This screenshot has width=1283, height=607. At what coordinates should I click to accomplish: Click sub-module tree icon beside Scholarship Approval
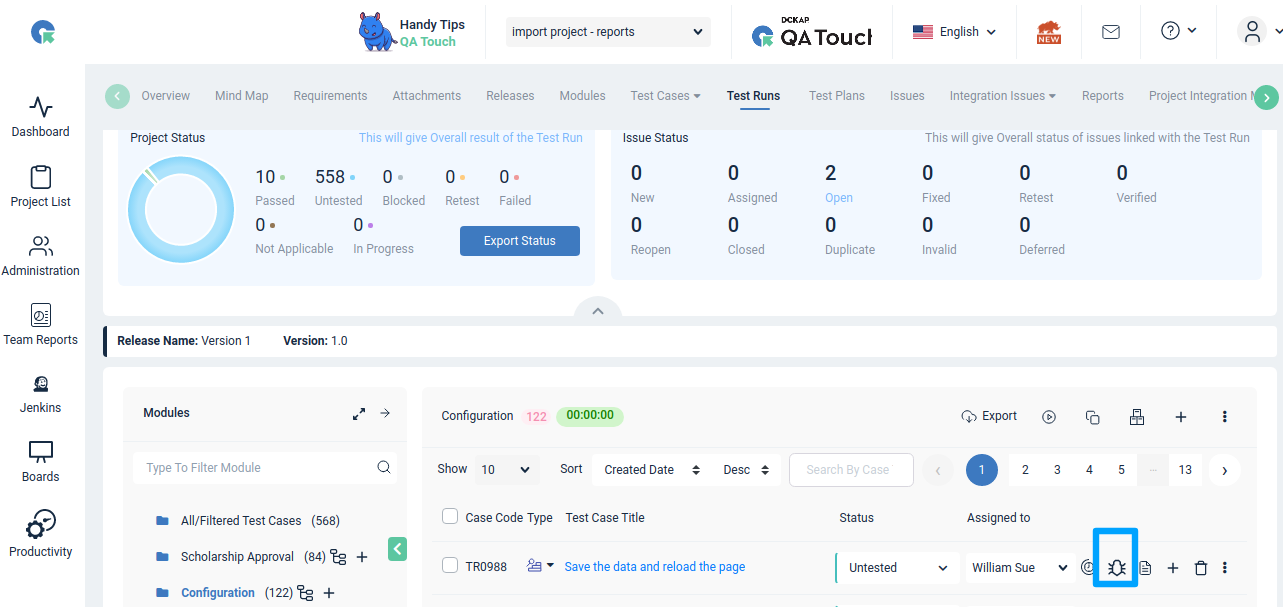338,557
